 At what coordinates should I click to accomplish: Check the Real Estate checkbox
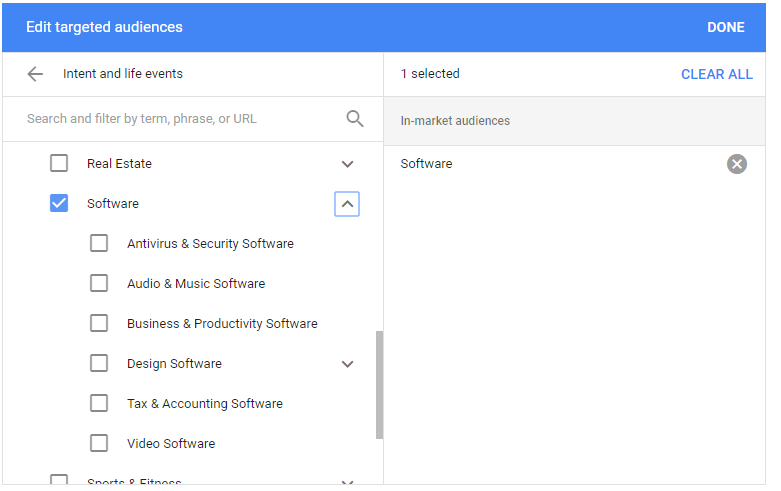pyautogui.click(x=59, y=163)
